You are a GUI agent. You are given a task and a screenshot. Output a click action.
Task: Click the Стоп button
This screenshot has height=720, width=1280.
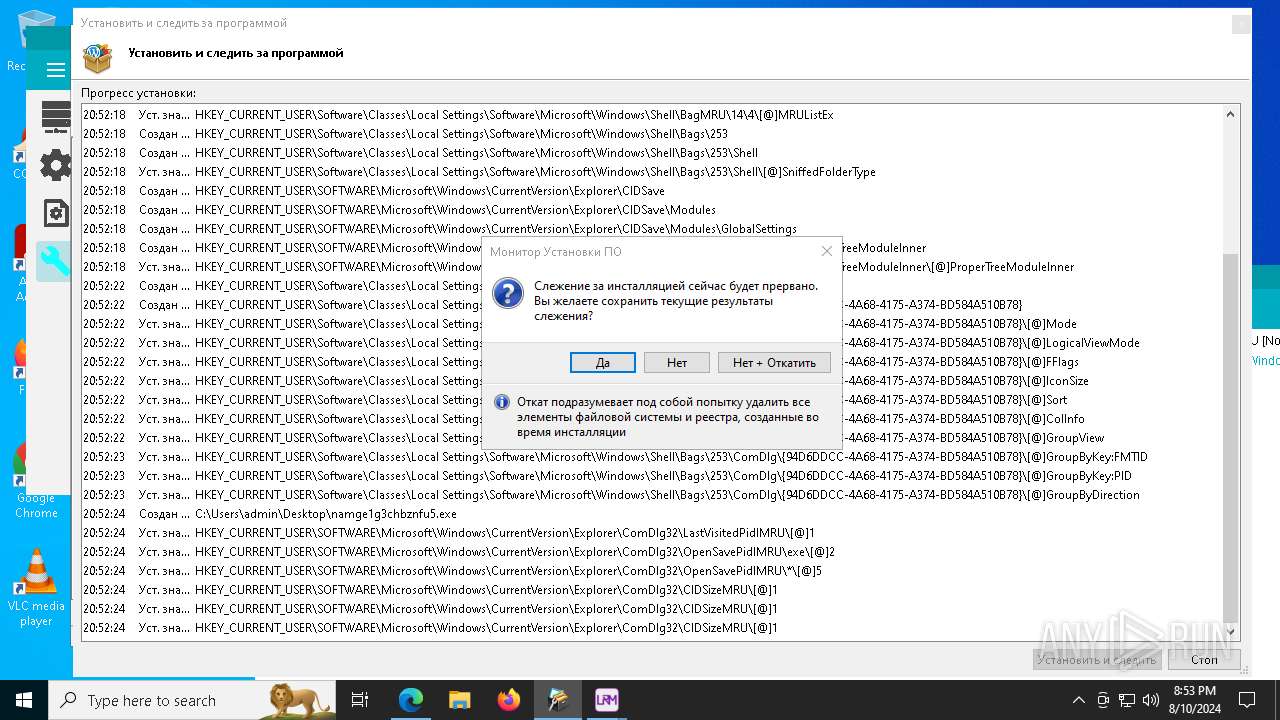pos(1204,659)
